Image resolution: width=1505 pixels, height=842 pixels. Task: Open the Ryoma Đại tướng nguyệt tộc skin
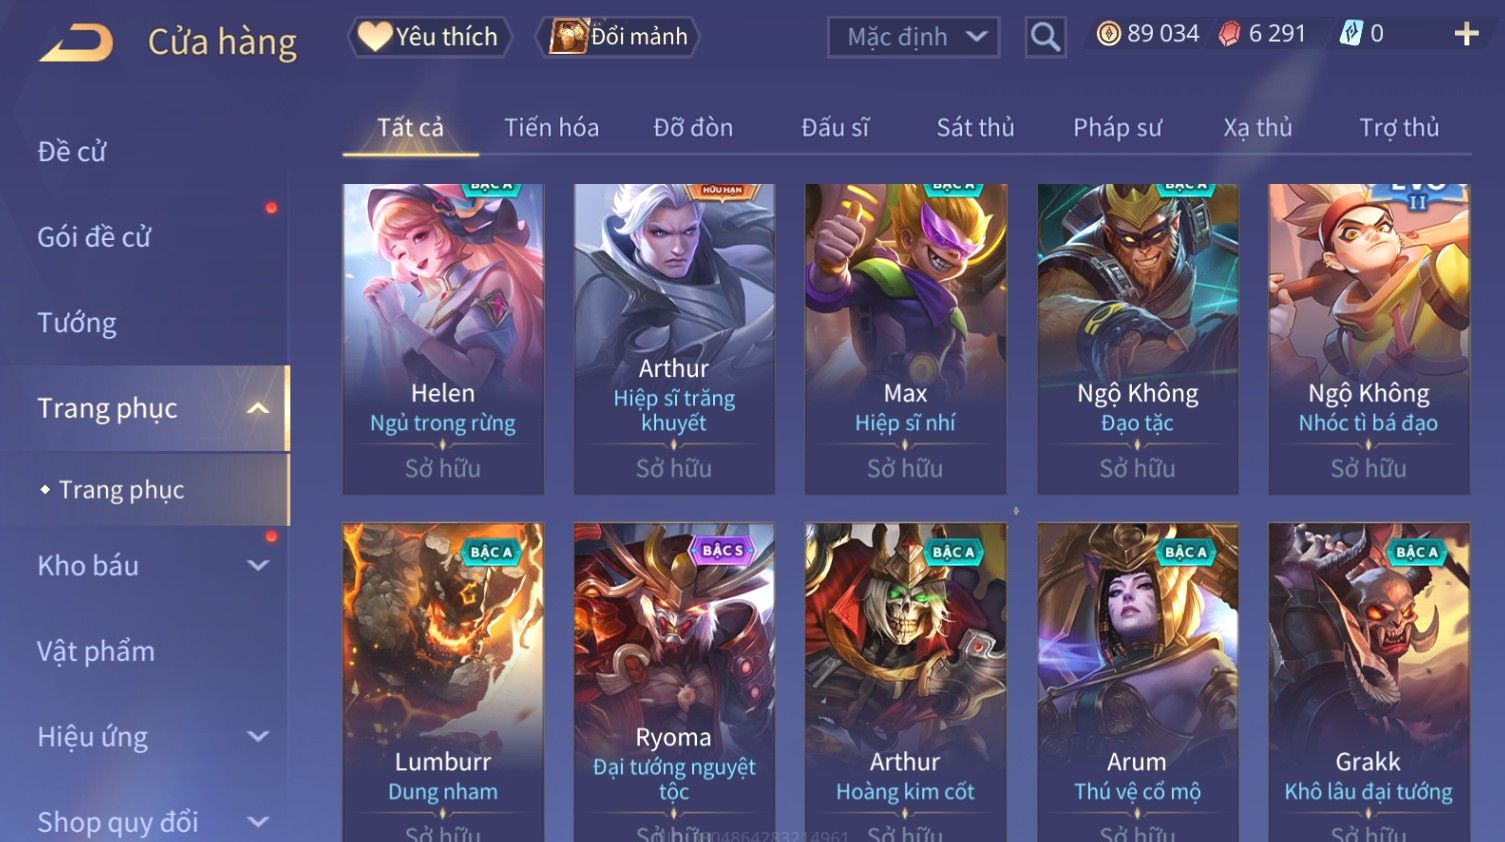coord(674,682)
